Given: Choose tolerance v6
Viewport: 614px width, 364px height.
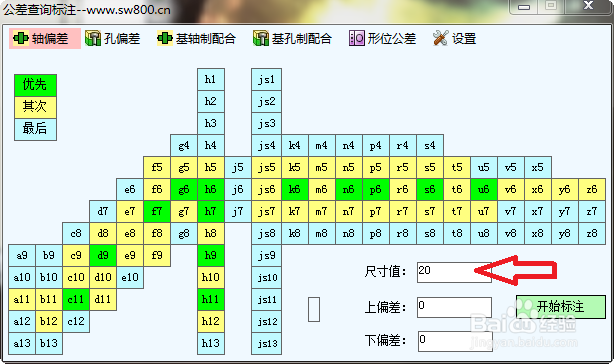Looking at the screenshot, I should click(511, 189).
